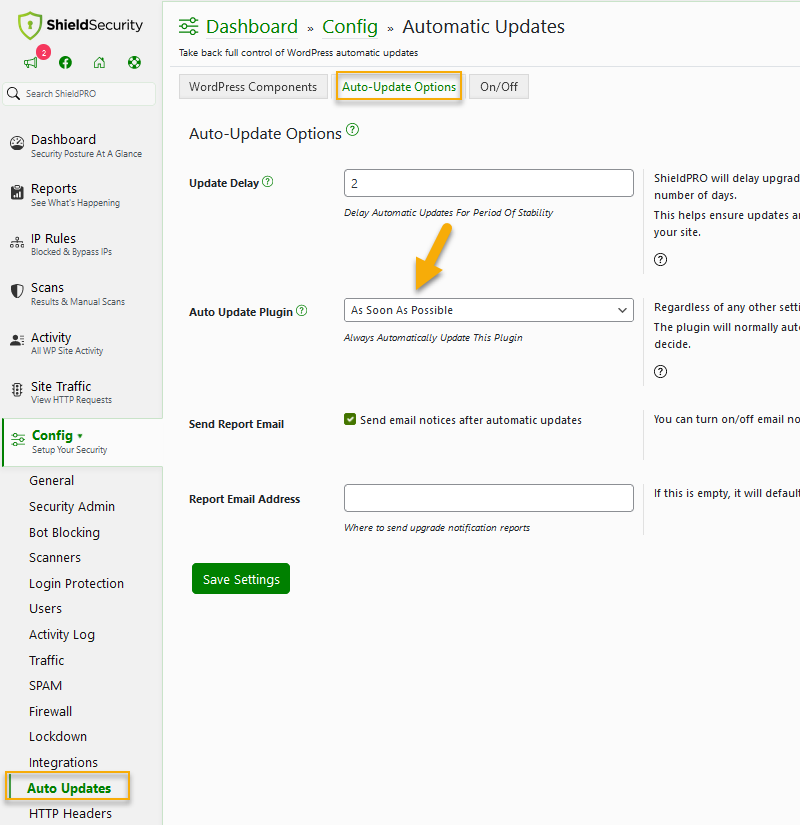Open Activity Log submenu item
Image resolution: width=800 pixels, height=825 pixels.
point(62,635)
